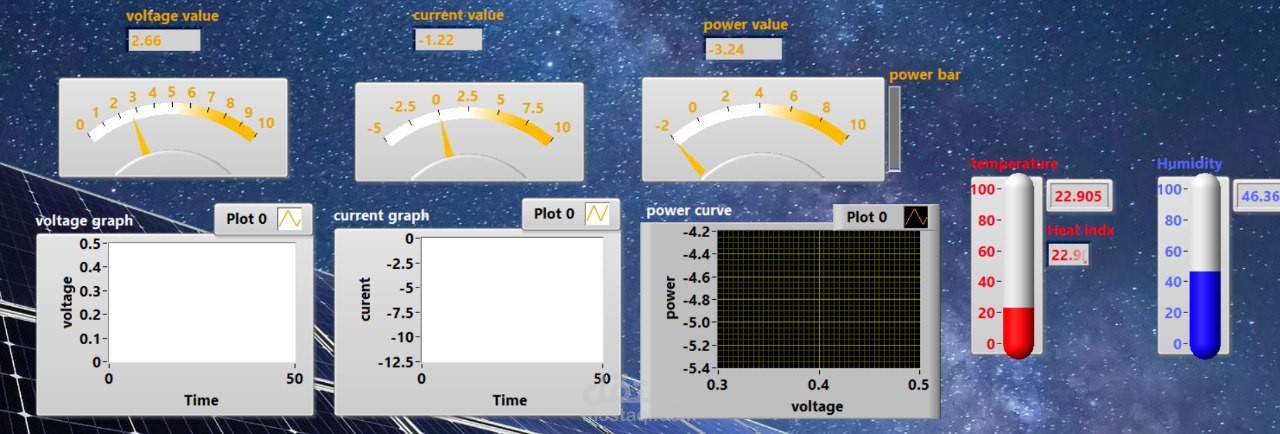Select the current value field showing -1.22
The image size is (1280, 434).
tap(449, 39)
